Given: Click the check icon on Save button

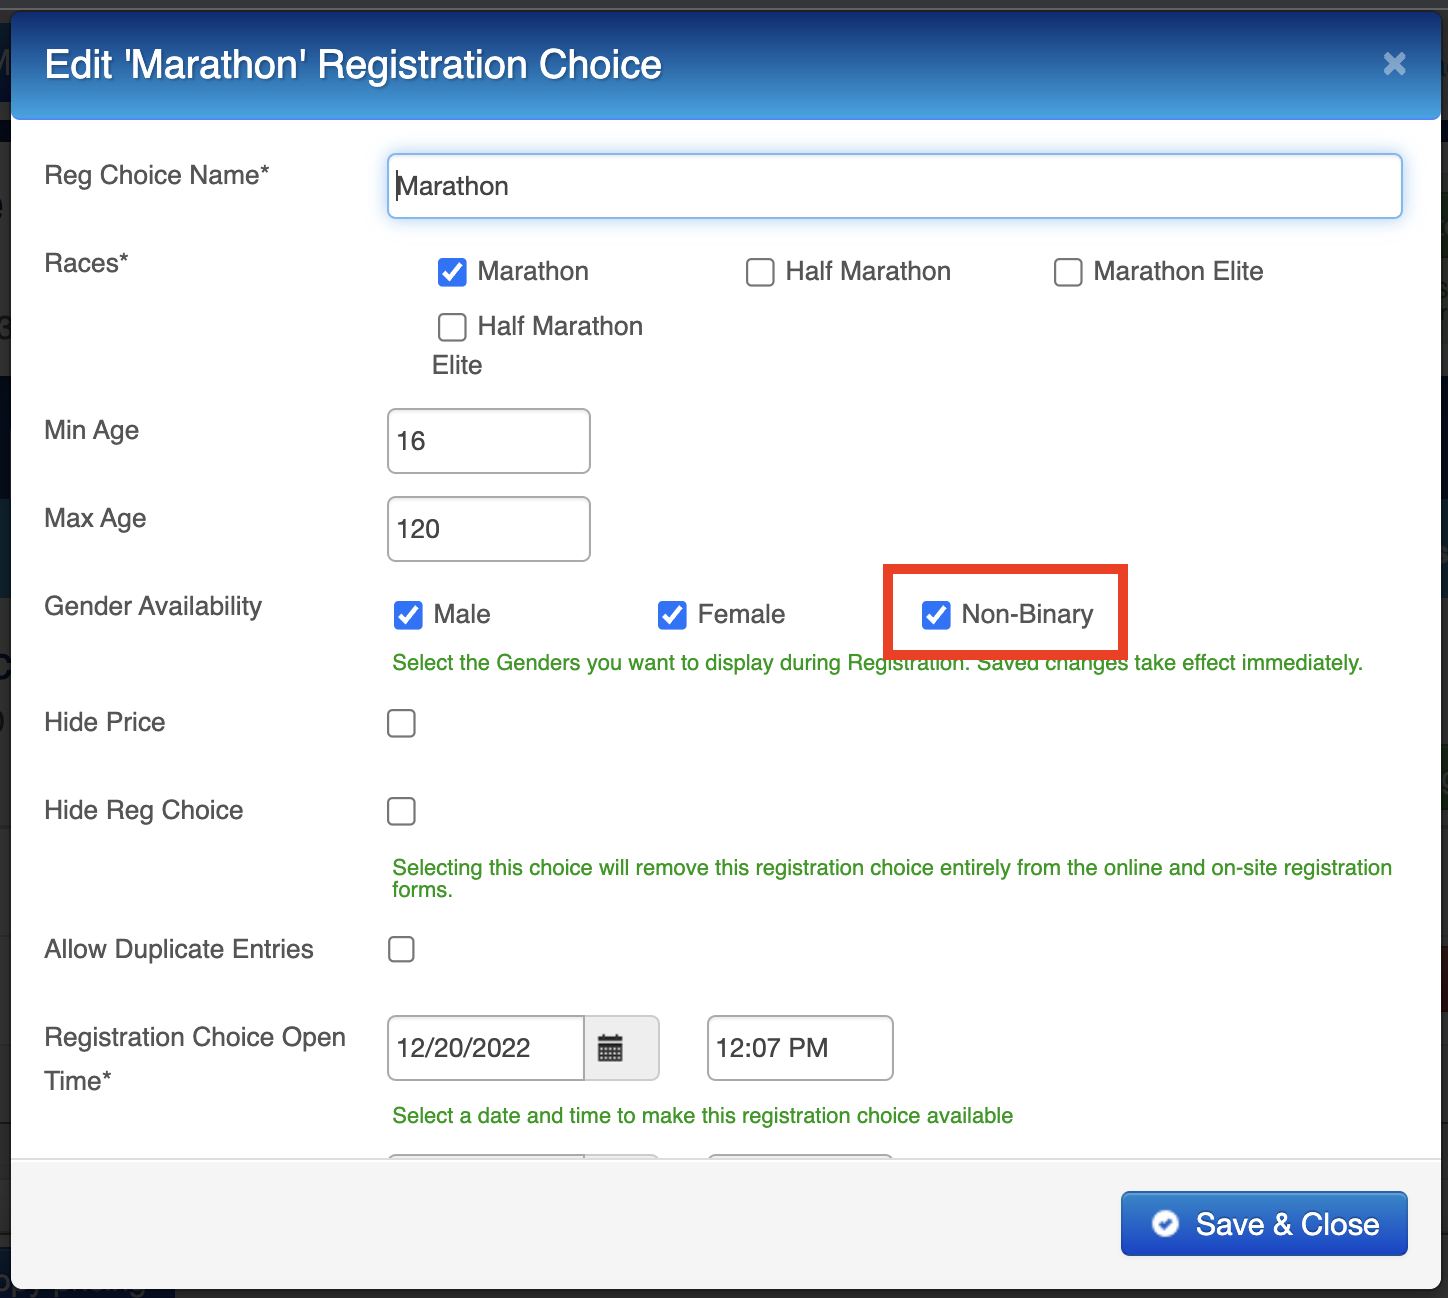Looking at the screenshot, I should (1165, 1223).
